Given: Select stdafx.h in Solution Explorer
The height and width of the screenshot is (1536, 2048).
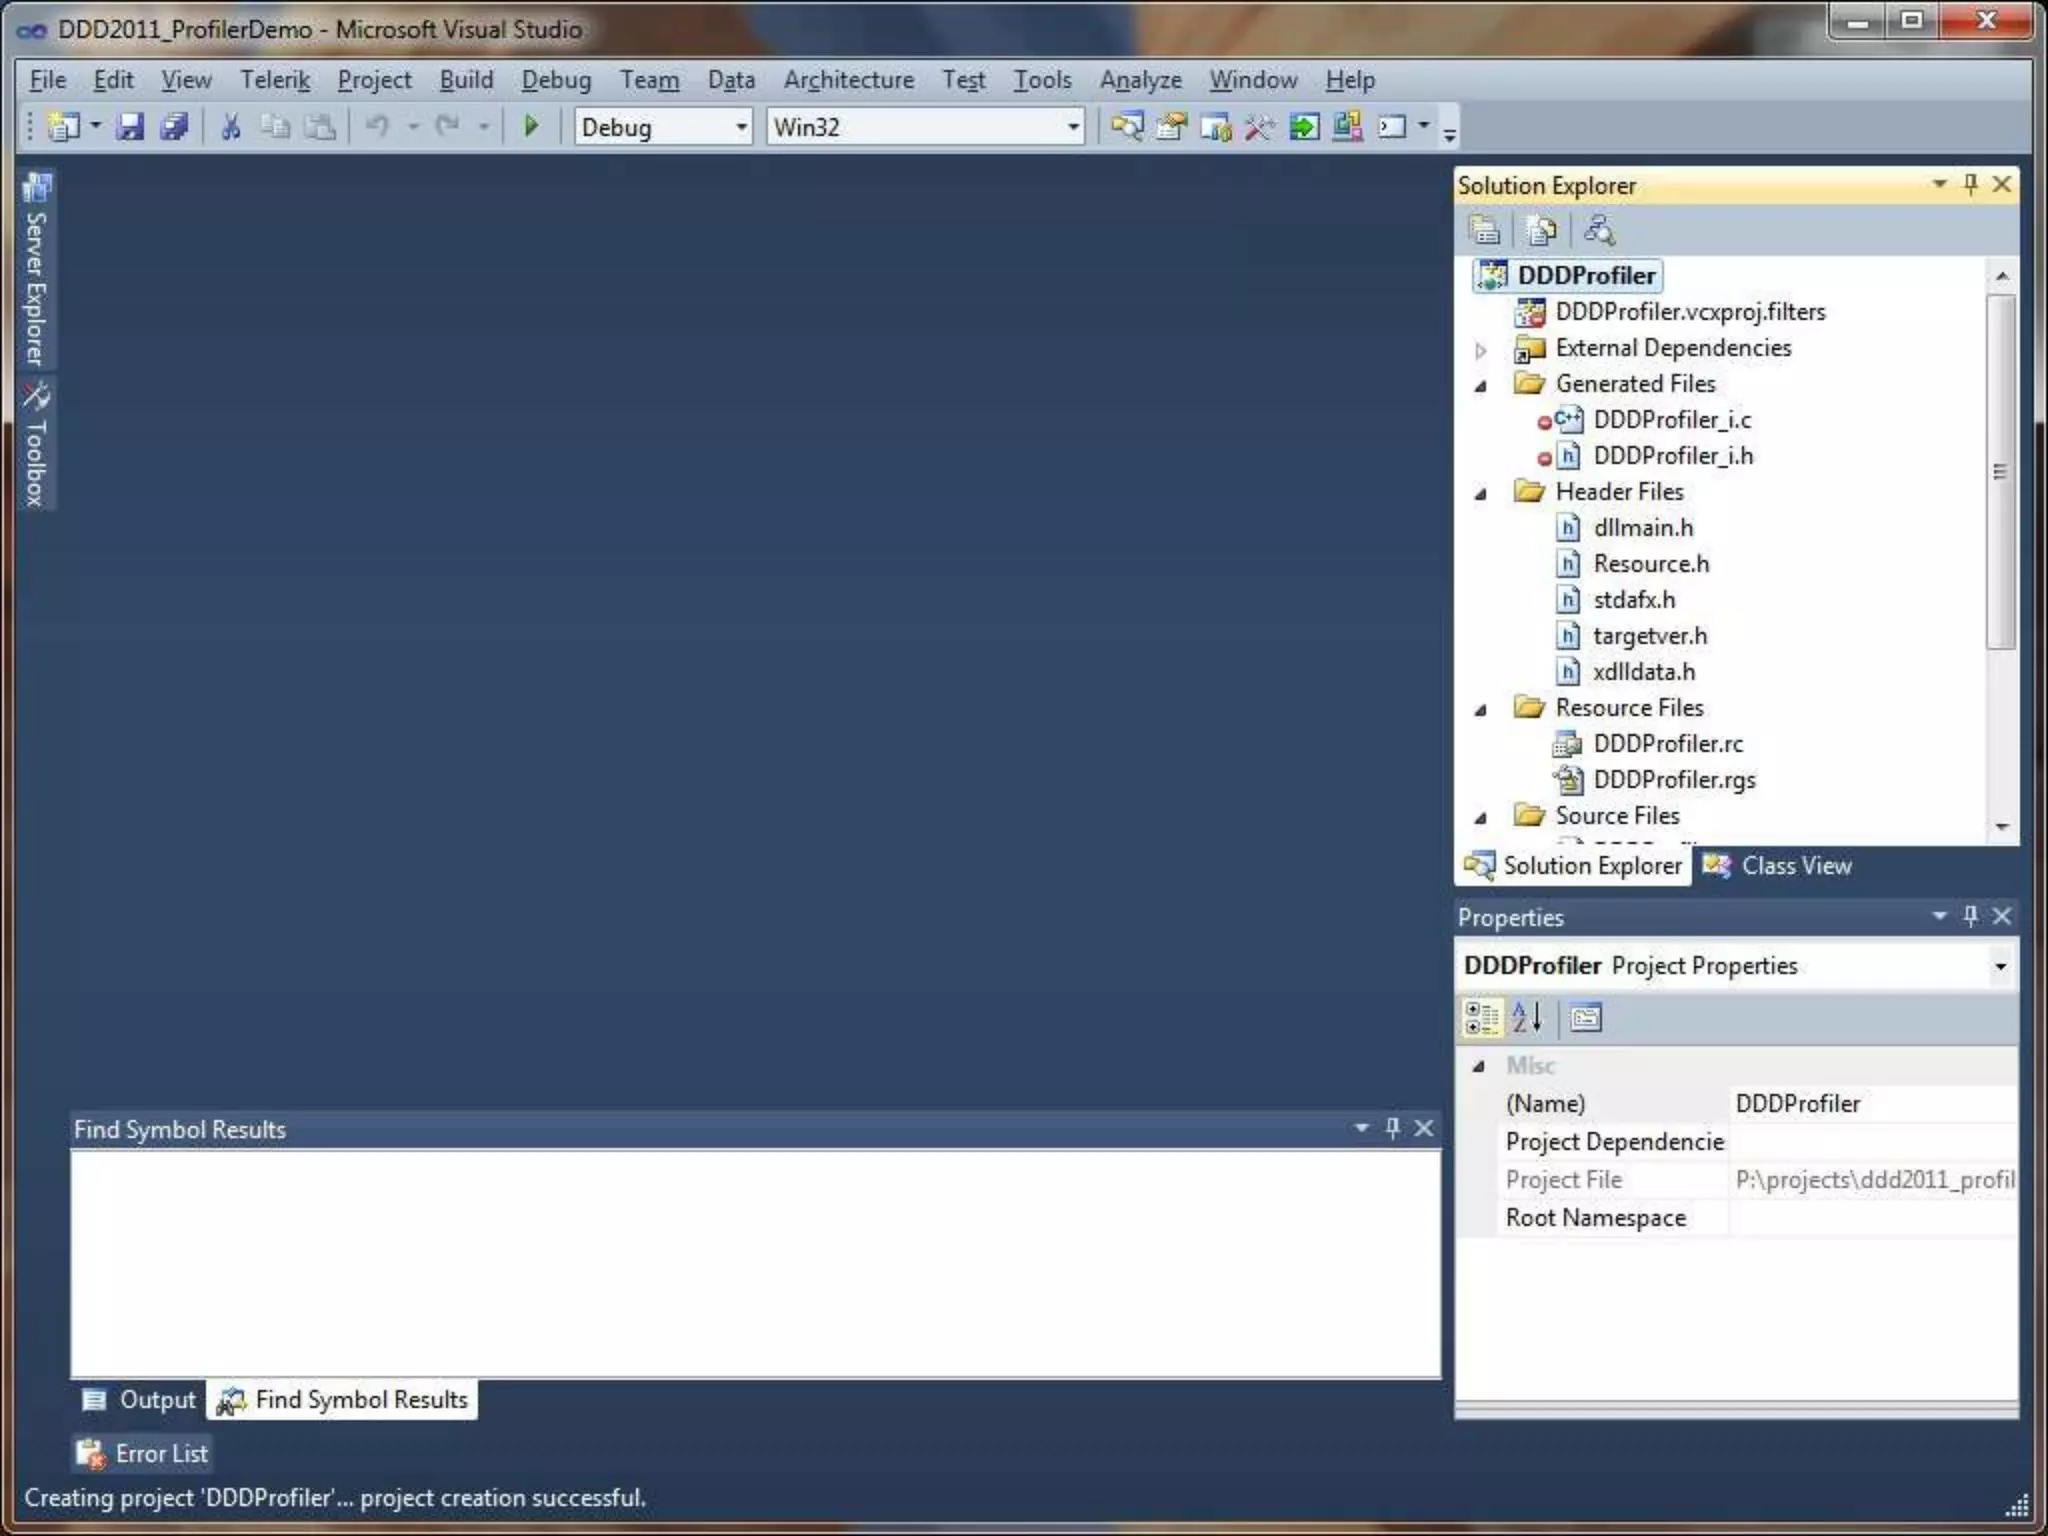Looking at the screenshot, I should (1633, 600).
